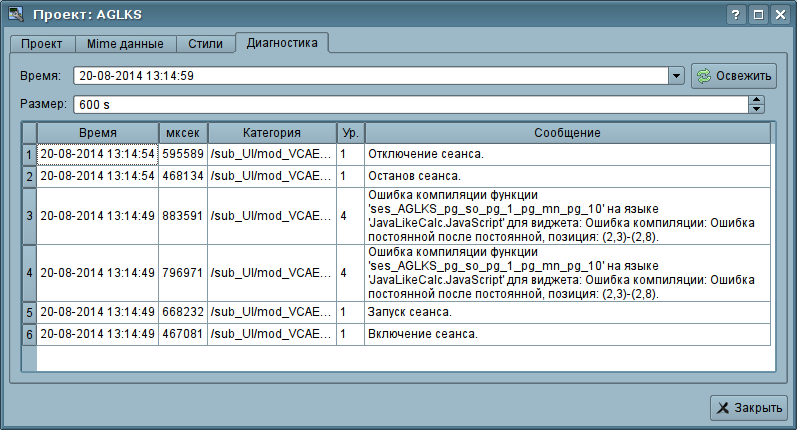Click the title bar help question mark

tap(736, 15)
